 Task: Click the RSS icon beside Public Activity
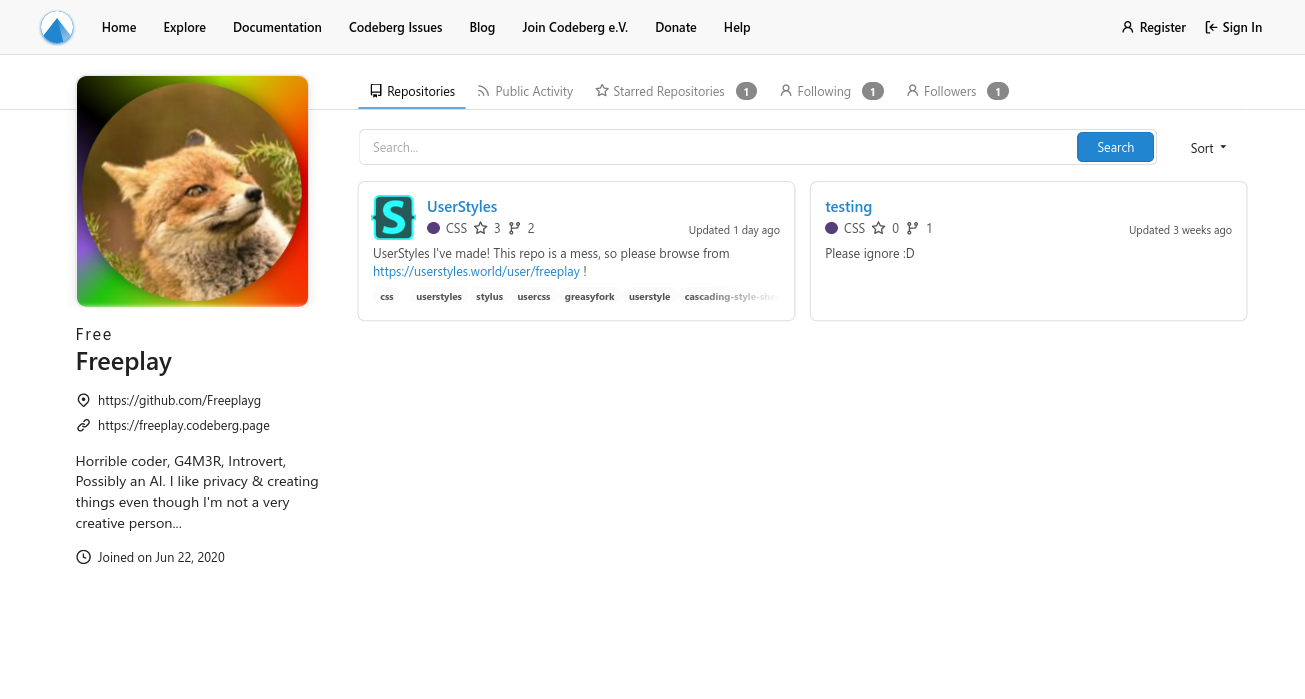pyautogui.click(x=483, y=91)
